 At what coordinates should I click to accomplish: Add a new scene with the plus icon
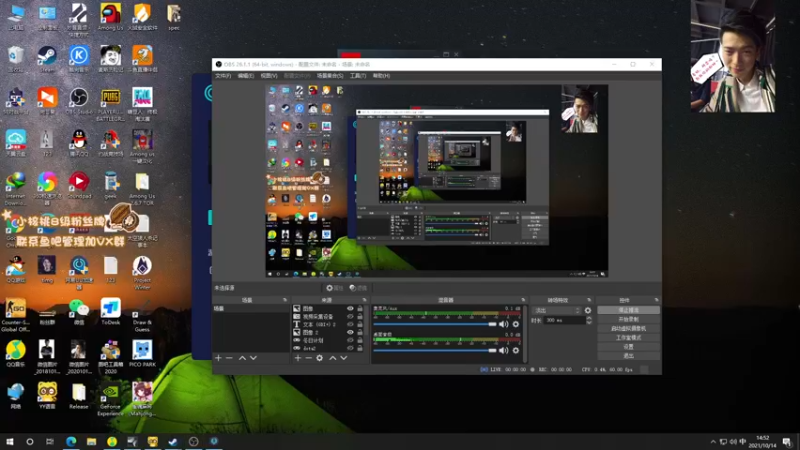(x=218, y=358)
